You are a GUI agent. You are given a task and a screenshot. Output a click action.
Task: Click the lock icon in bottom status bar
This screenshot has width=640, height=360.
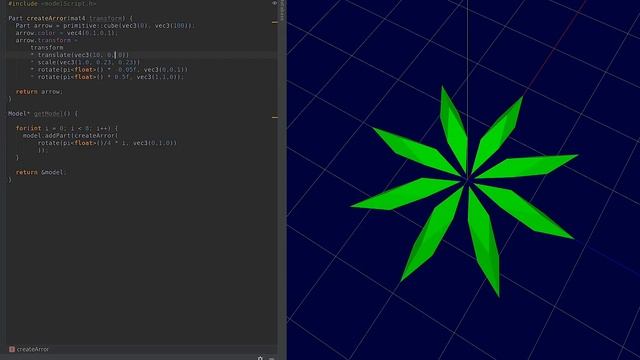[x=260, y=358]
